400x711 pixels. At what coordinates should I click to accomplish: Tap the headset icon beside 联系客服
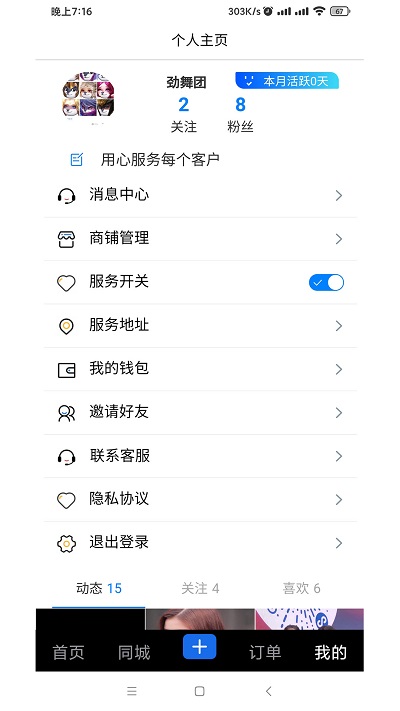coord(66,457)
